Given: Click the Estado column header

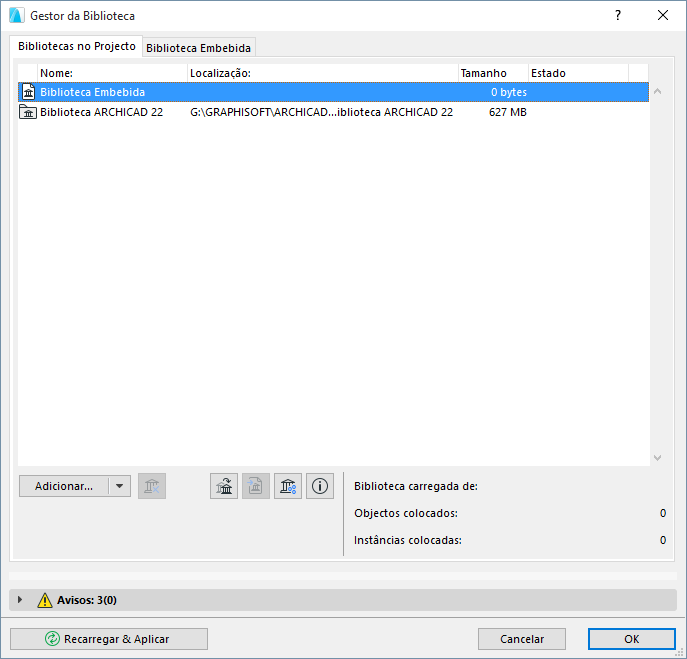Looking at the screenshot, I should point(578,73).
